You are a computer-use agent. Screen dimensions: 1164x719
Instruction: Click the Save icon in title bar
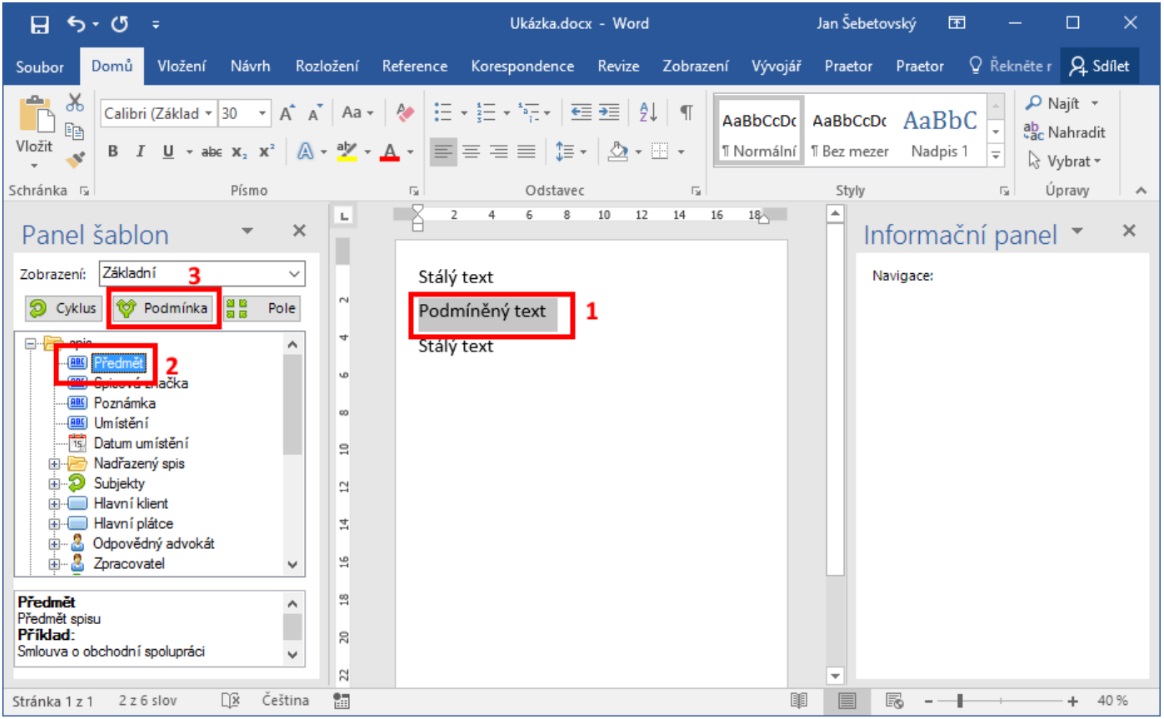click(x=40, y=23)
